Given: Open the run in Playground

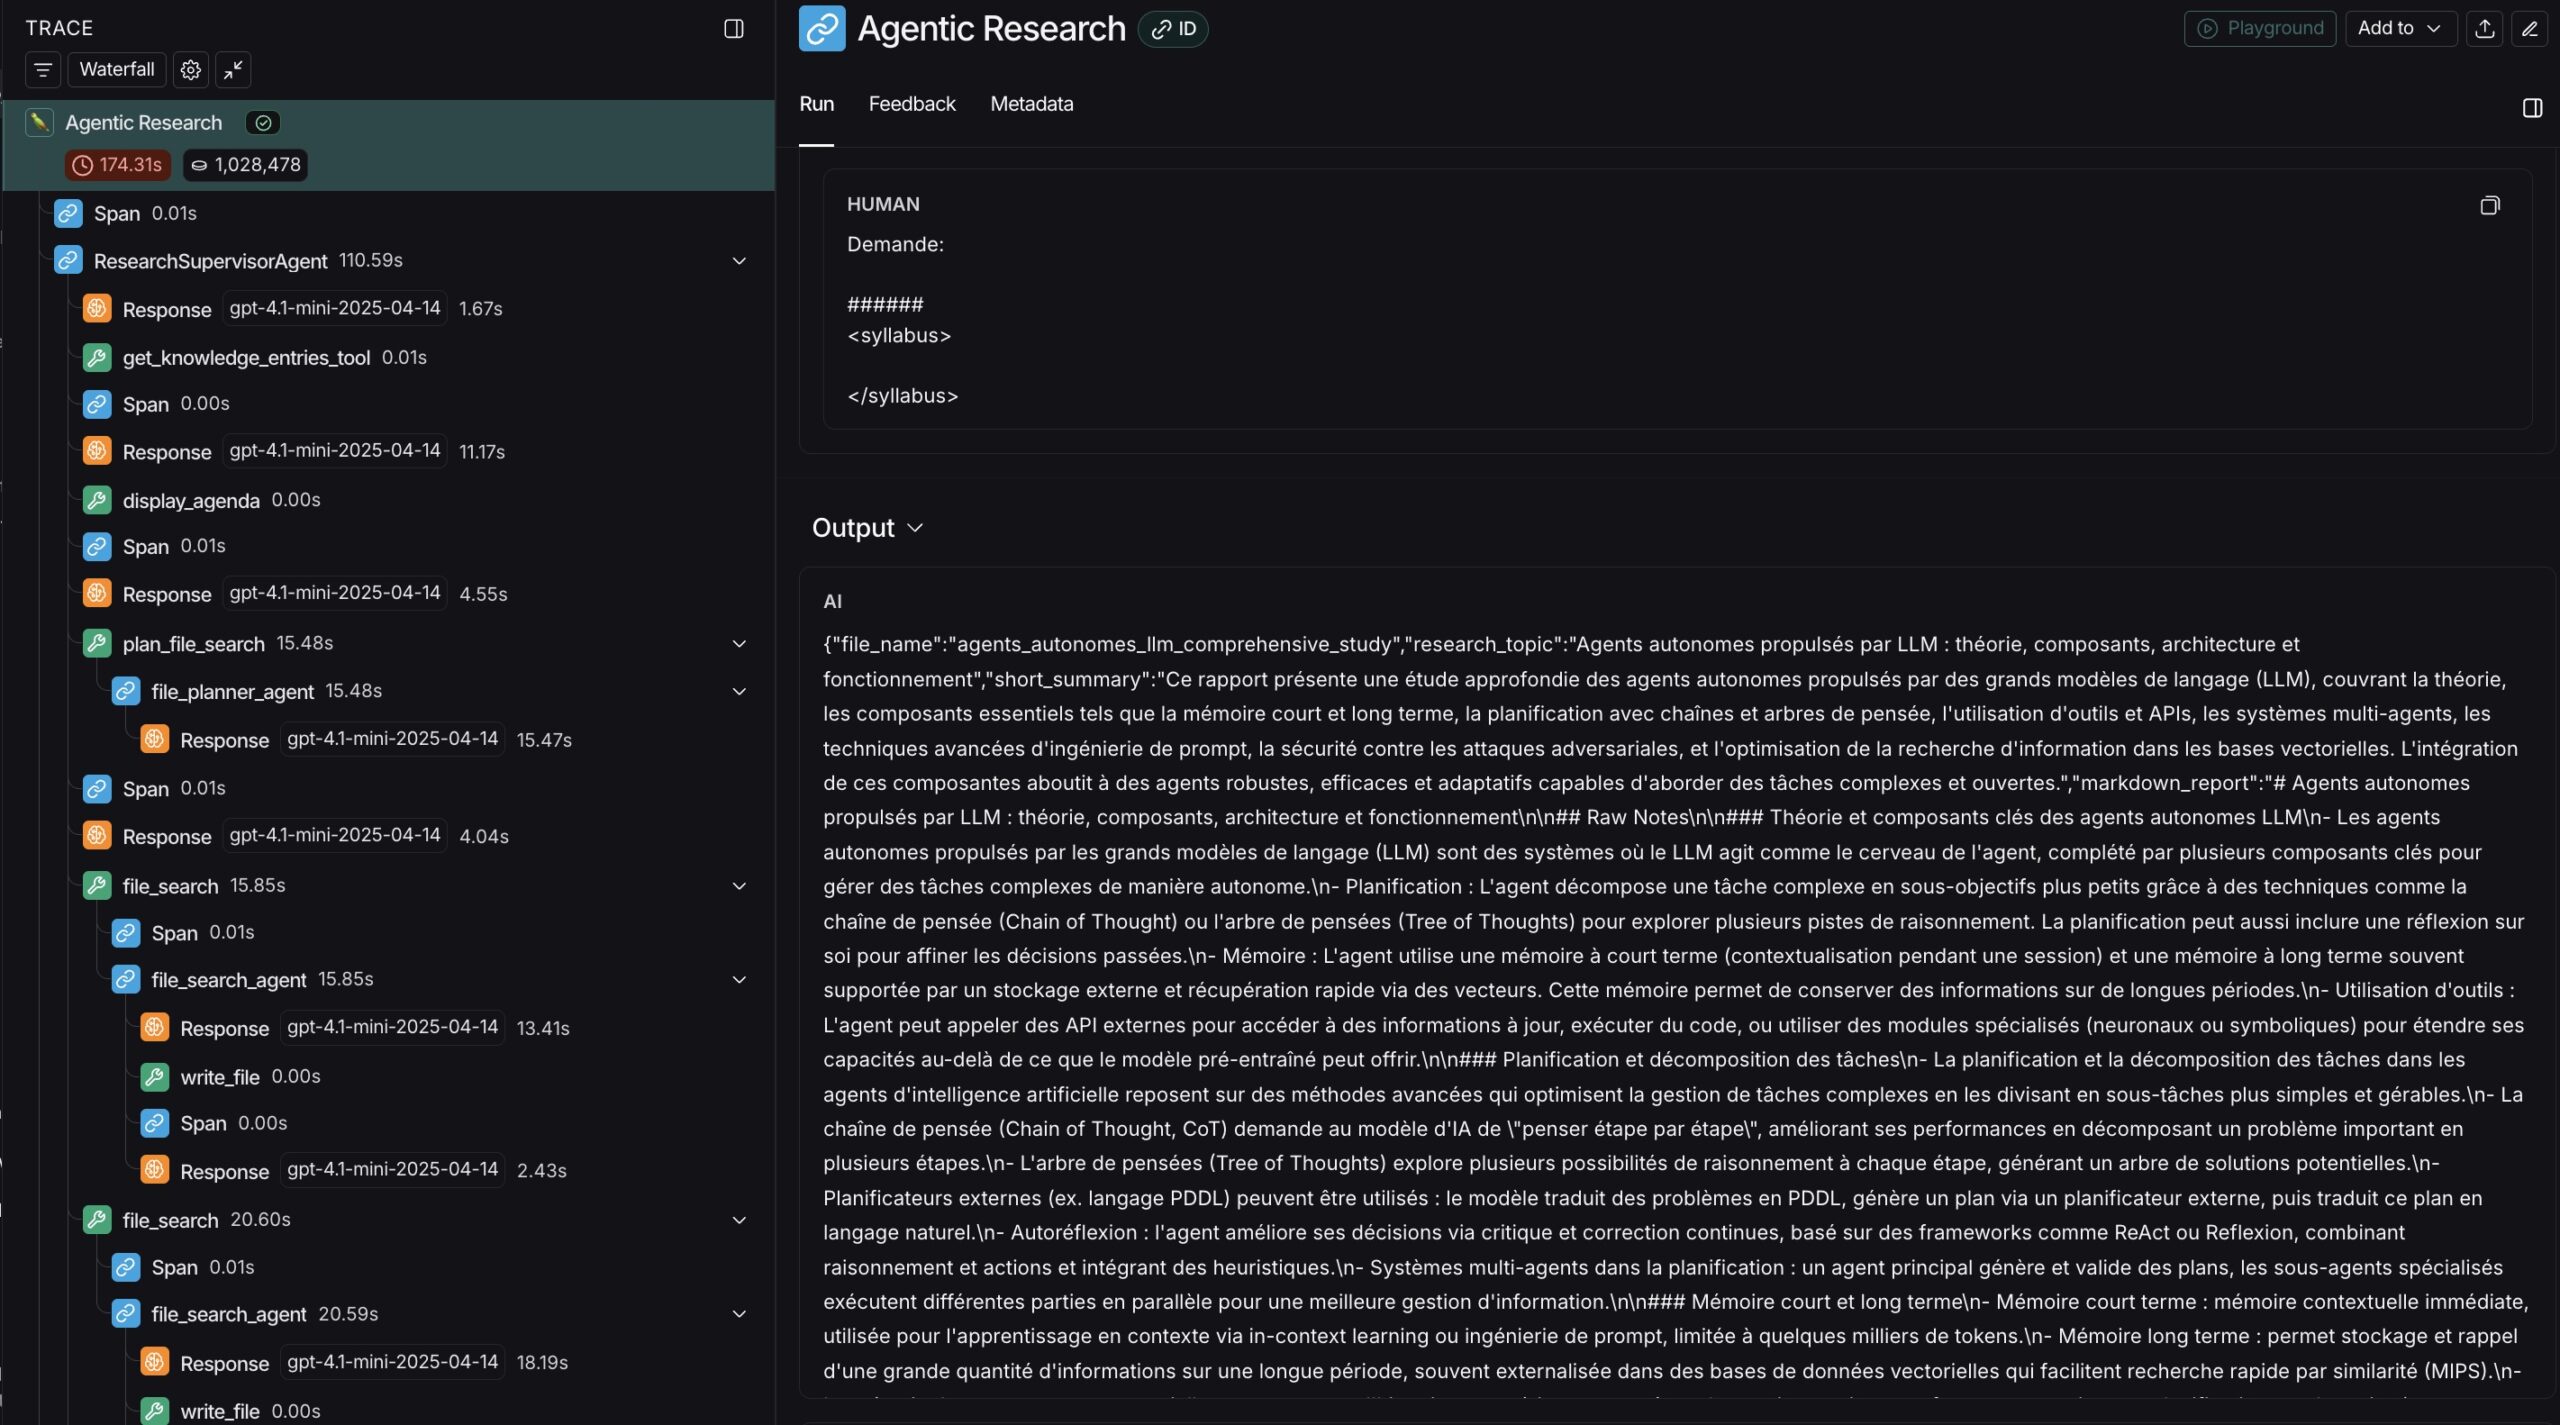Looking at the screenshot, I should click(2259, 29).
